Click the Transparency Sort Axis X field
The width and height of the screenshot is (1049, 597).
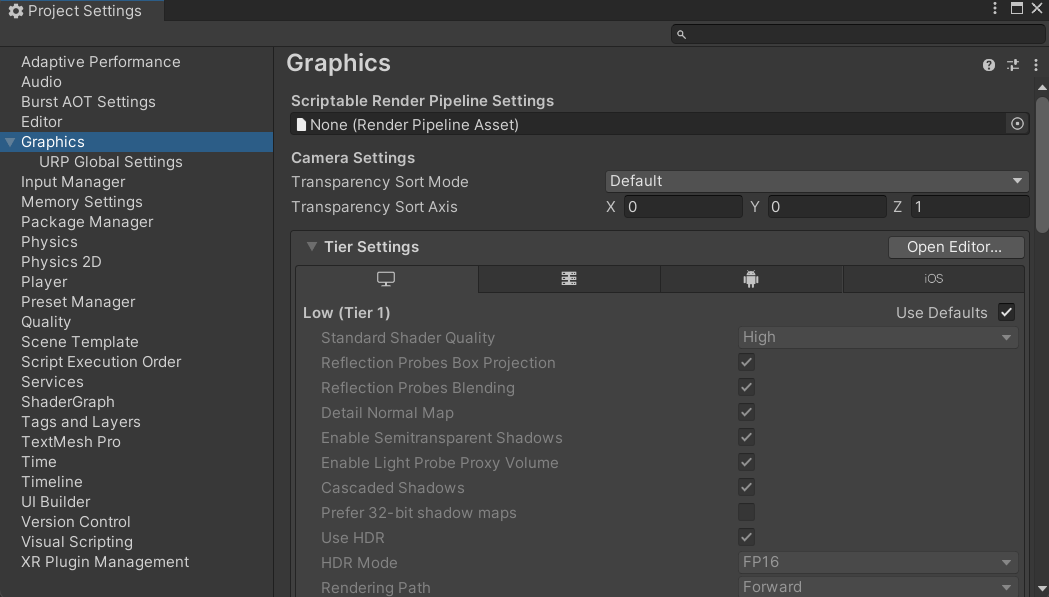tap(683, 207)
